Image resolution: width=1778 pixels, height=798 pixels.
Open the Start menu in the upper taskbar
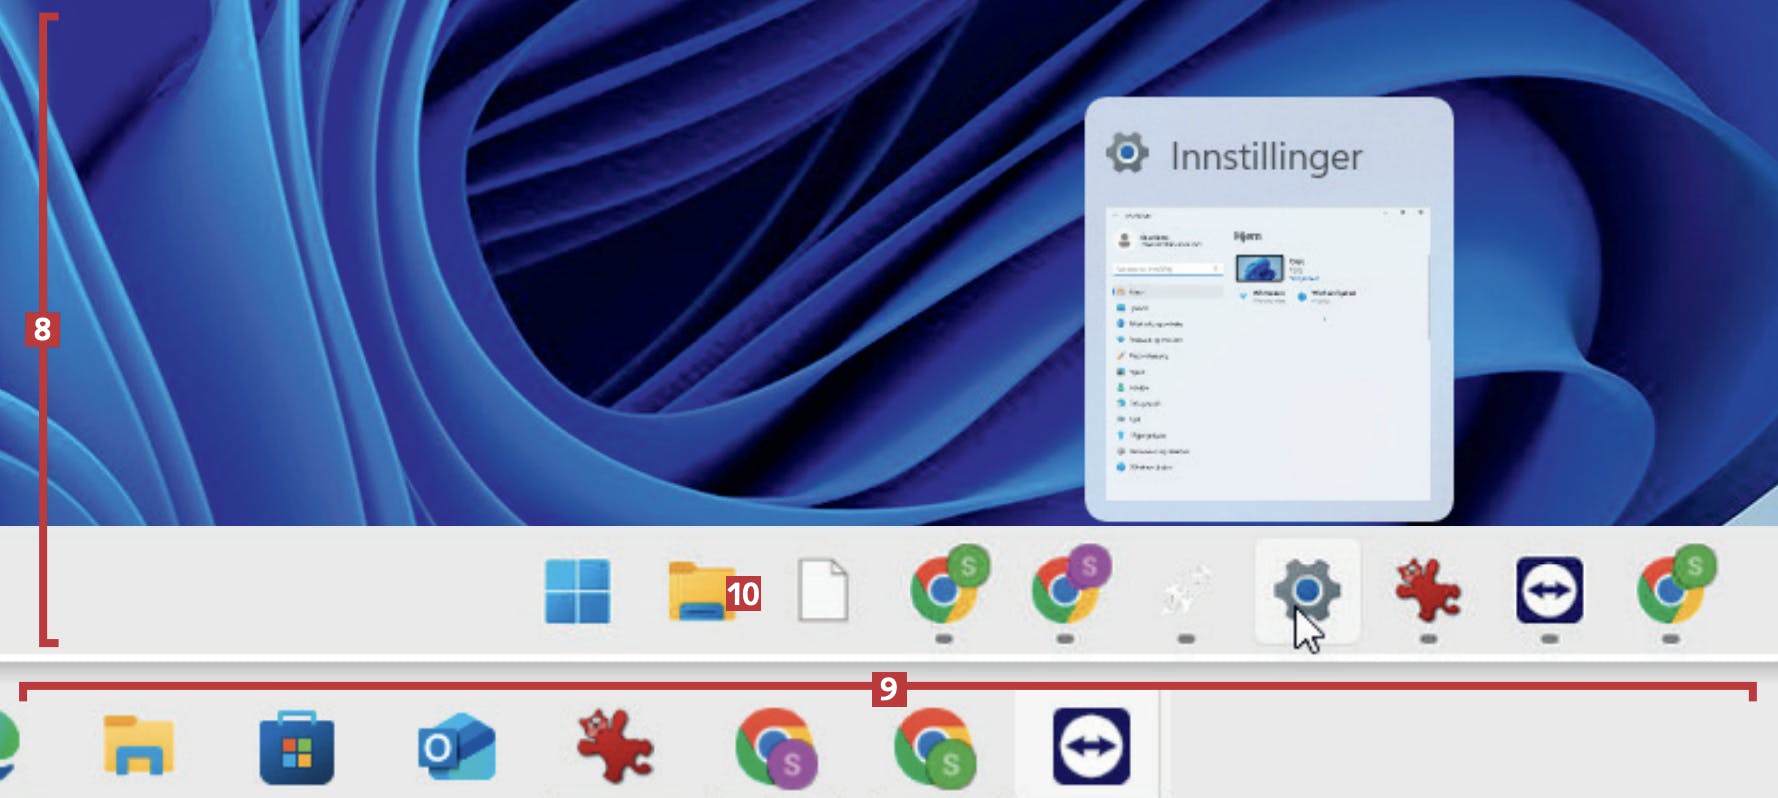click(x=577, y=591)
